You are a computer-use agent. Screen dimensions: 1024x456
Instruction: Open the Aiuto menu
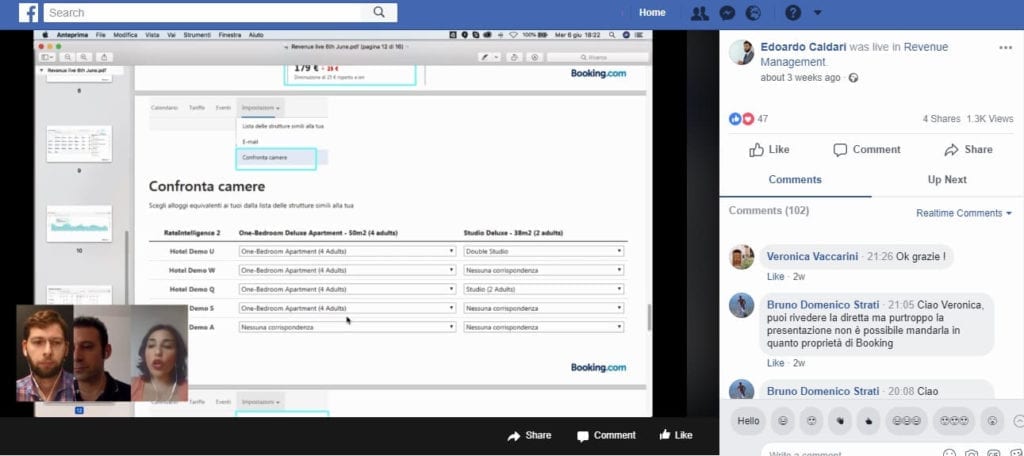tap(256, 35)
